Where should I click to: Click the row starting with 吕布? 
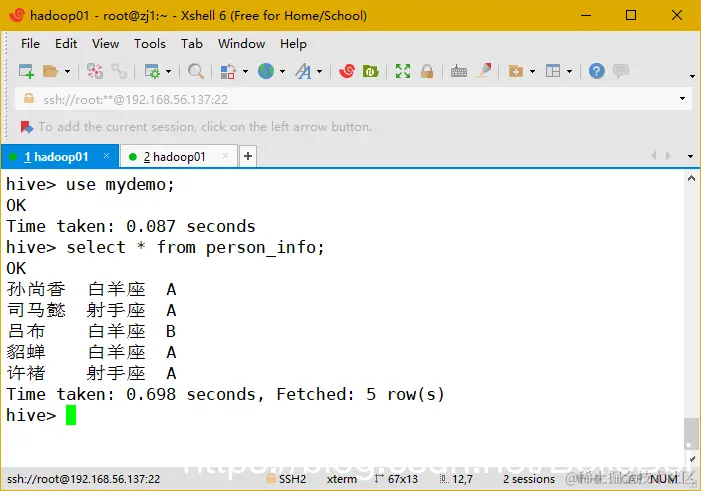coord(91,331)
